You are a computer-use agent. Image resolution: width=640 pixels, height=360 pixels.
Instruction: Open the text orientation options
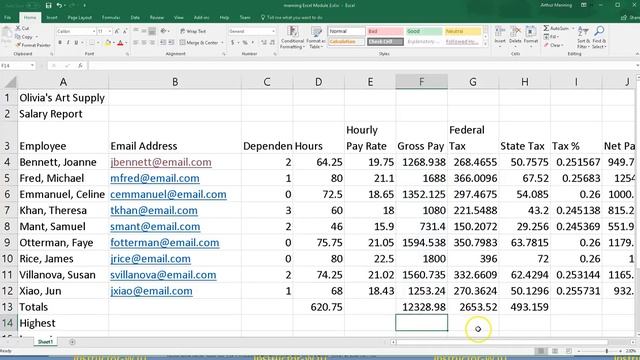pos(165,31)
